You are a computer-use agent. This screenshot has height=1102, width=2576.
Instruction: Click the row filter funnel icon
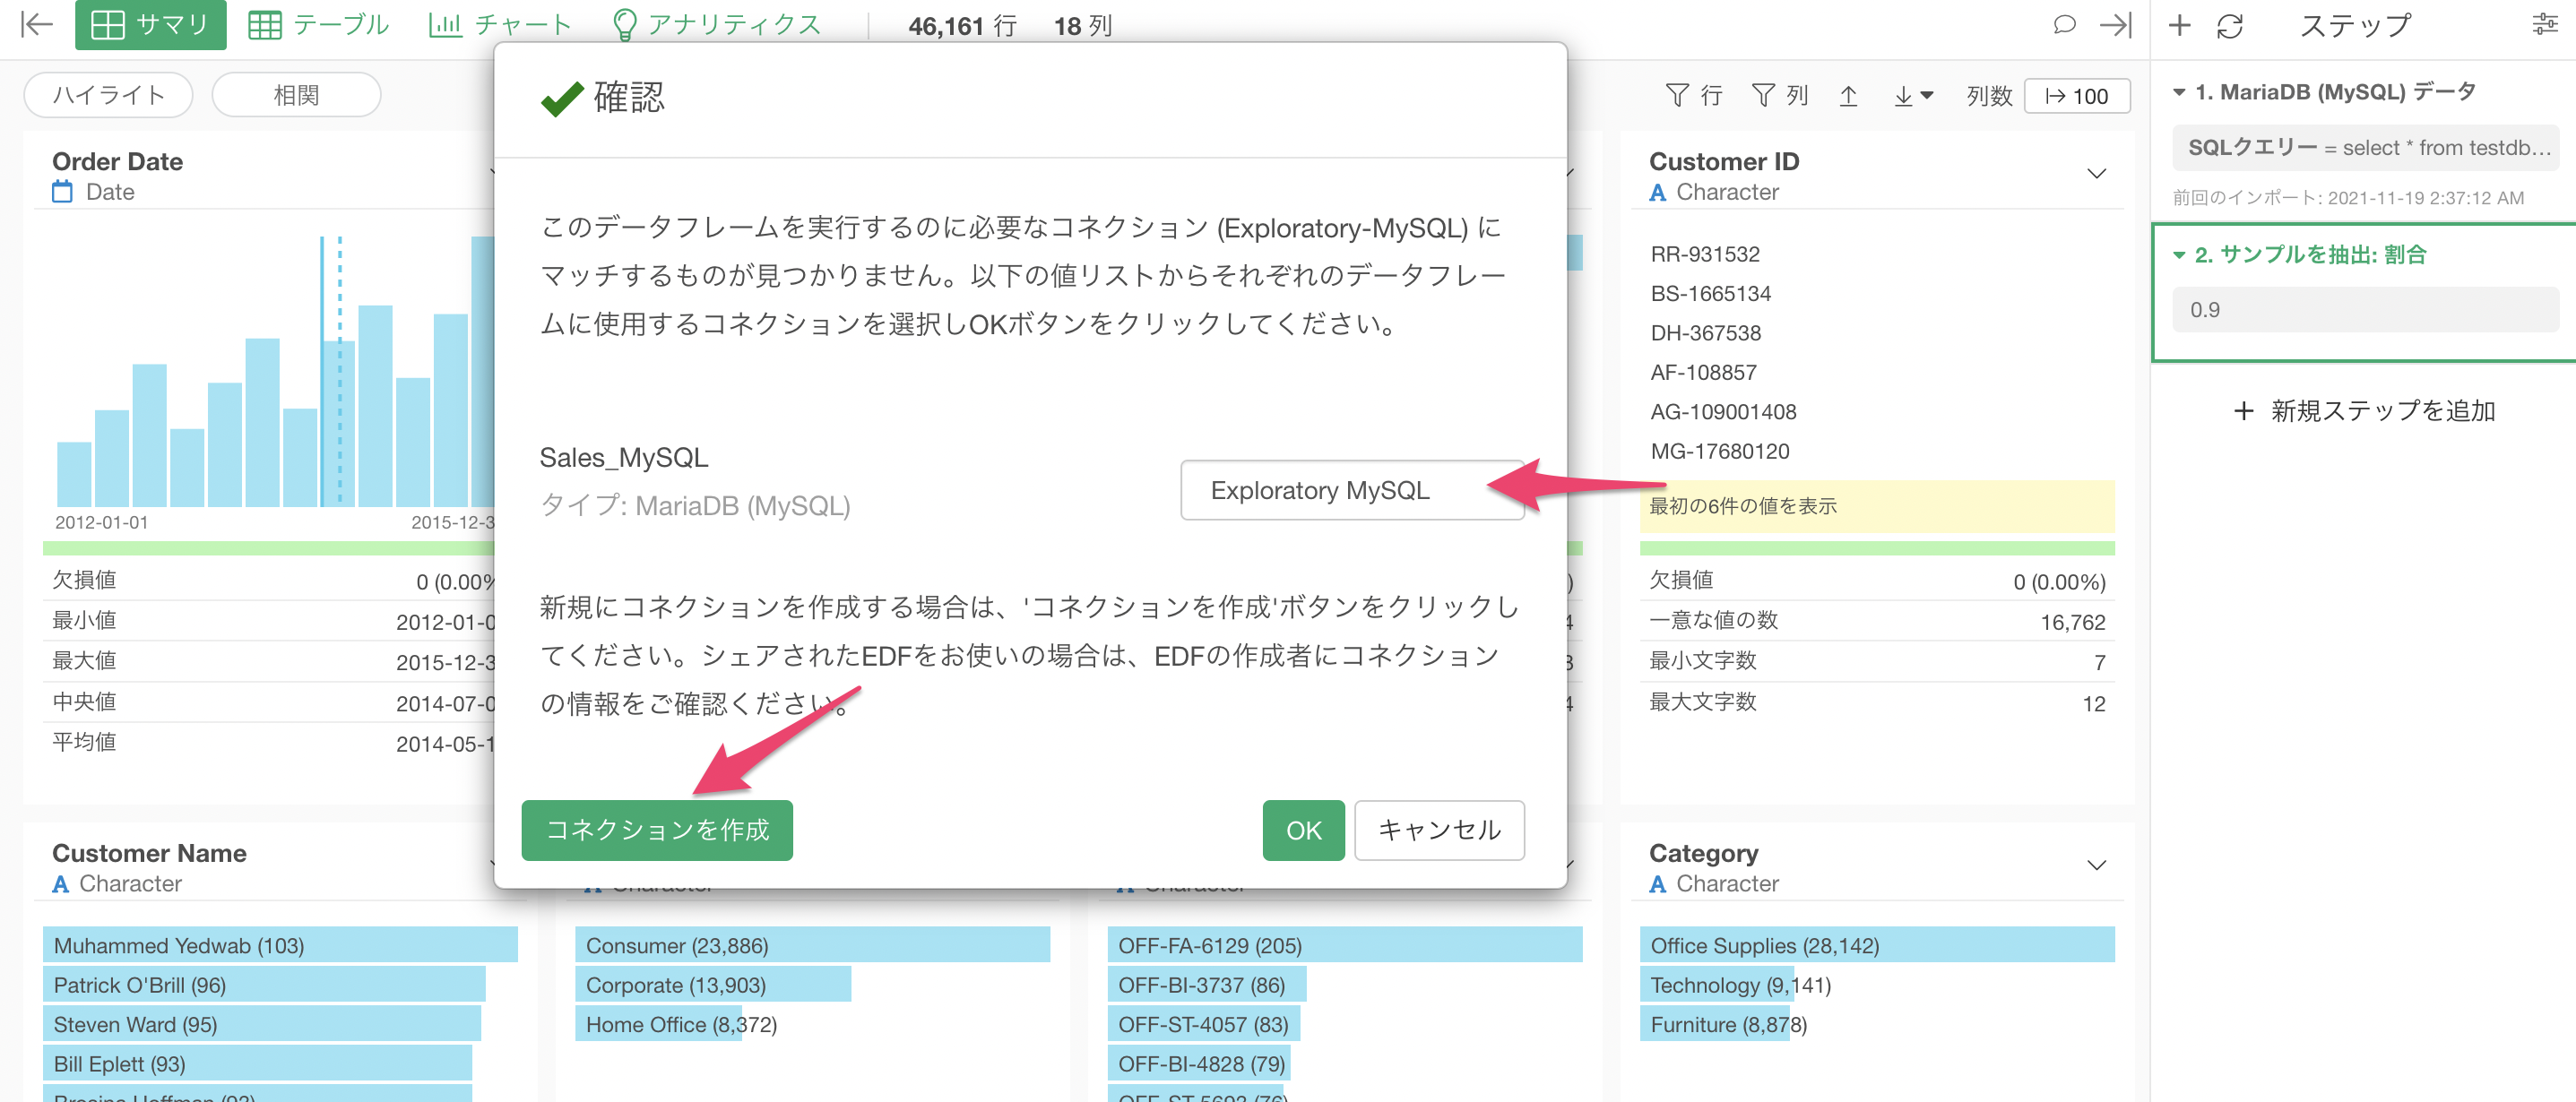pos(1678,95)
